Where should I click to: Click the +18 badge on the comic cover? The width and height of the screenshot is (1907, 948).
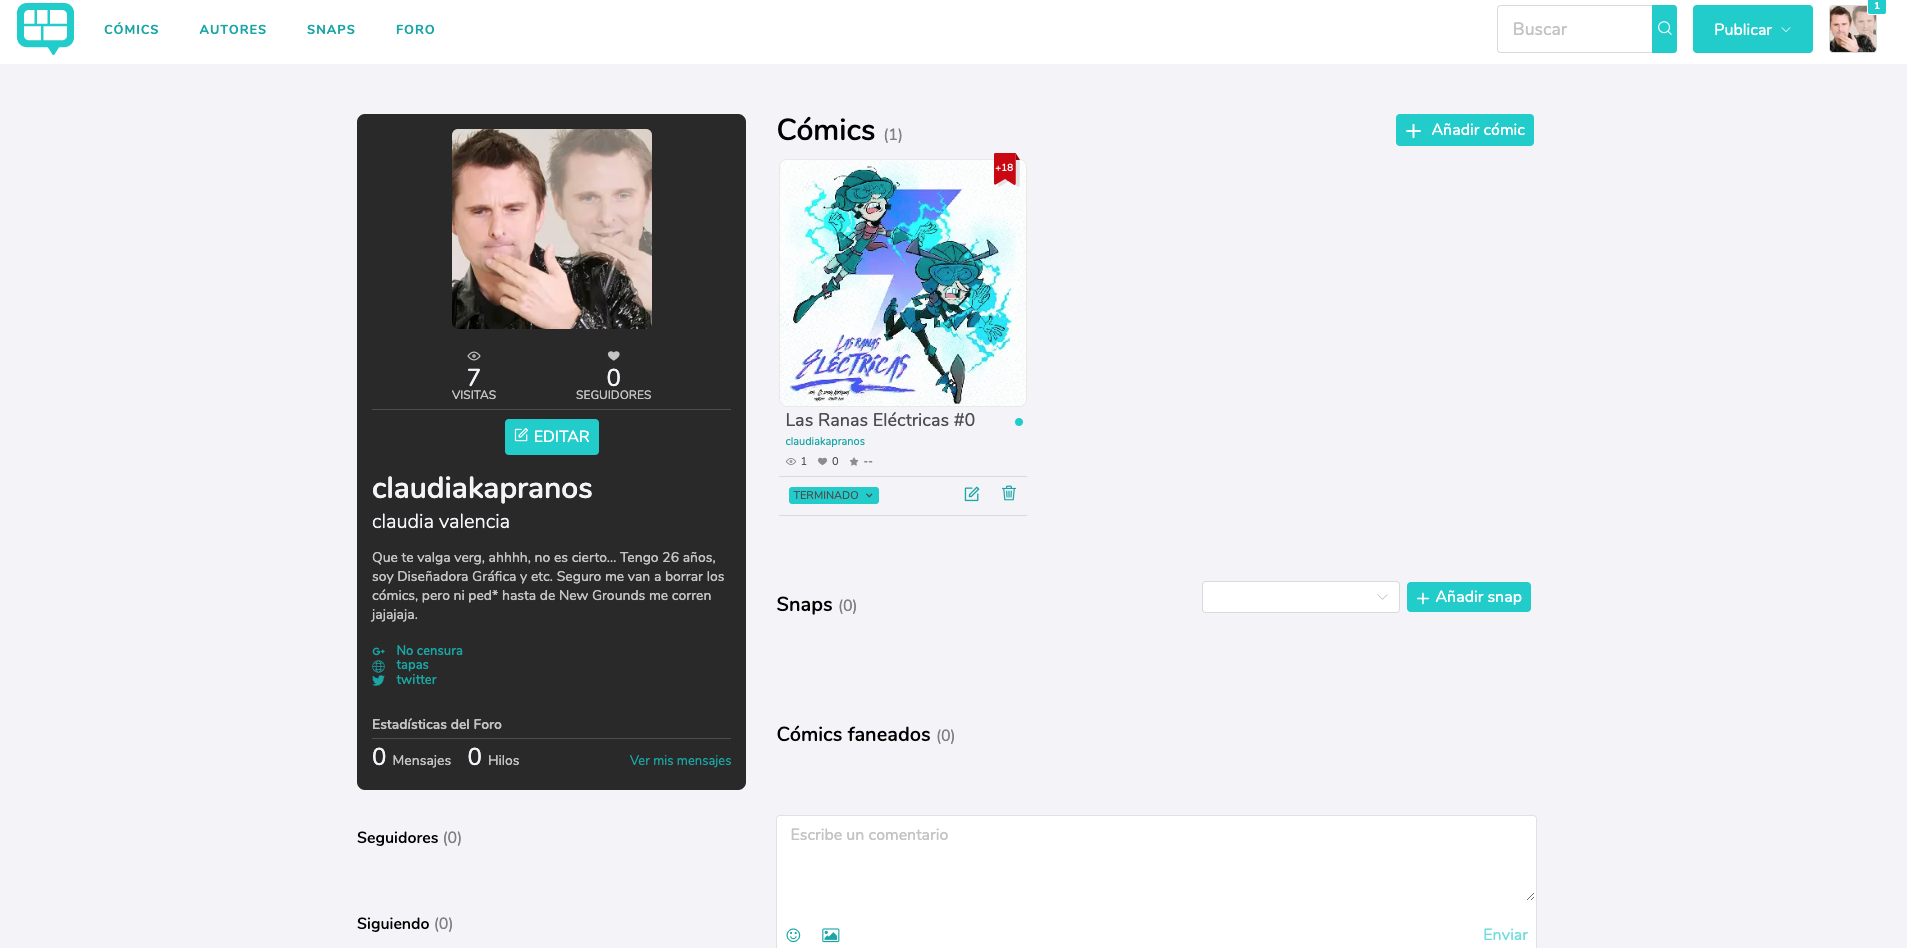click(1005, 168)
